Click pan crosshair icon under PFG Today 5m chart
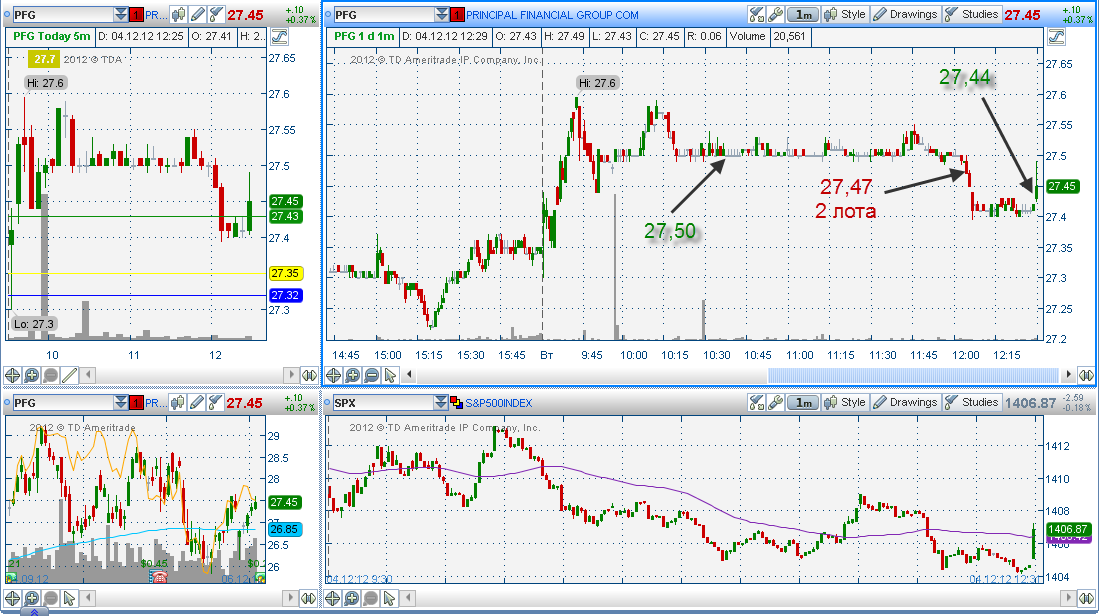 pos(12,375)
